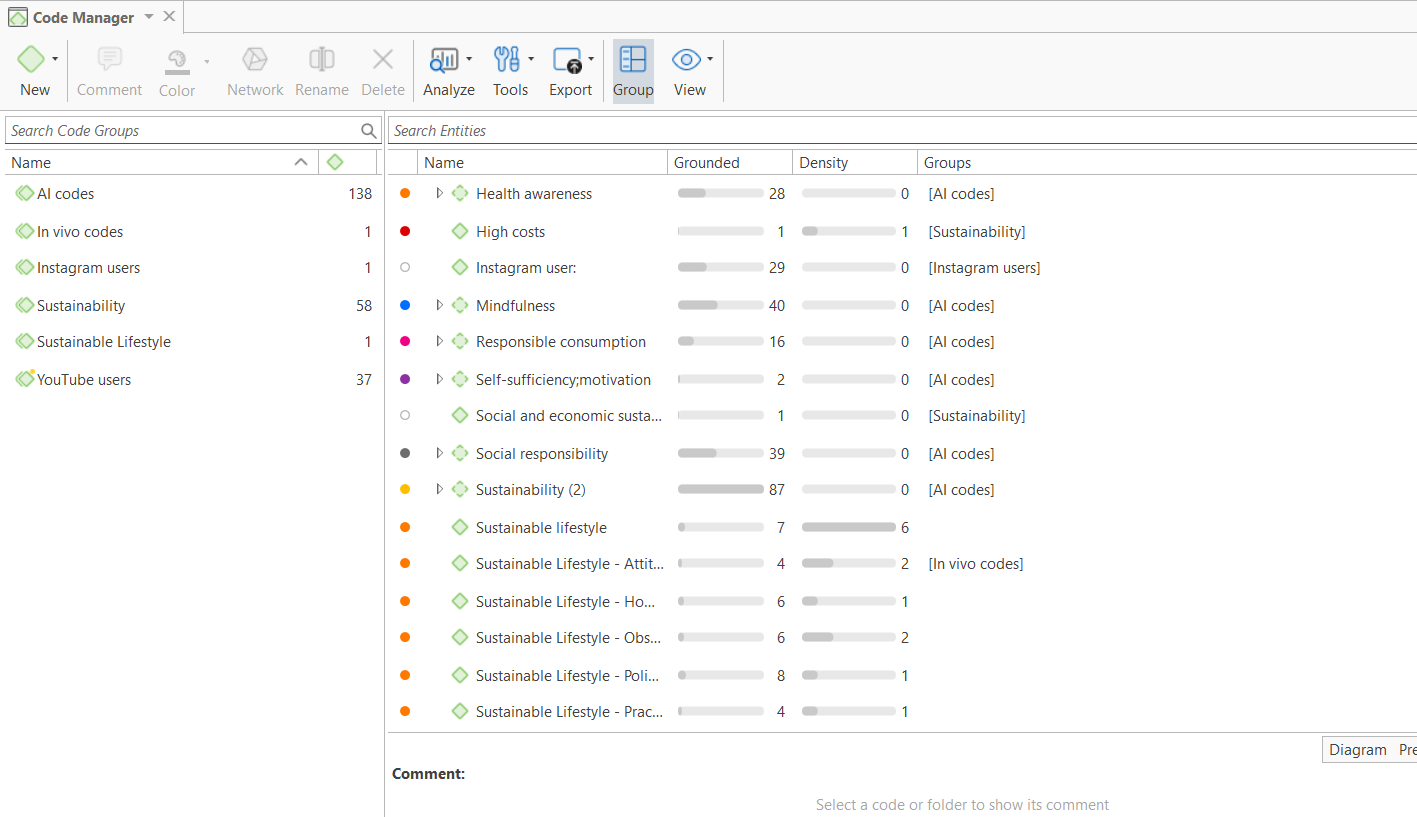Viewport: 1417px width, 817px height.
Task: Open the View eye icon
Action: click(685, 60)
